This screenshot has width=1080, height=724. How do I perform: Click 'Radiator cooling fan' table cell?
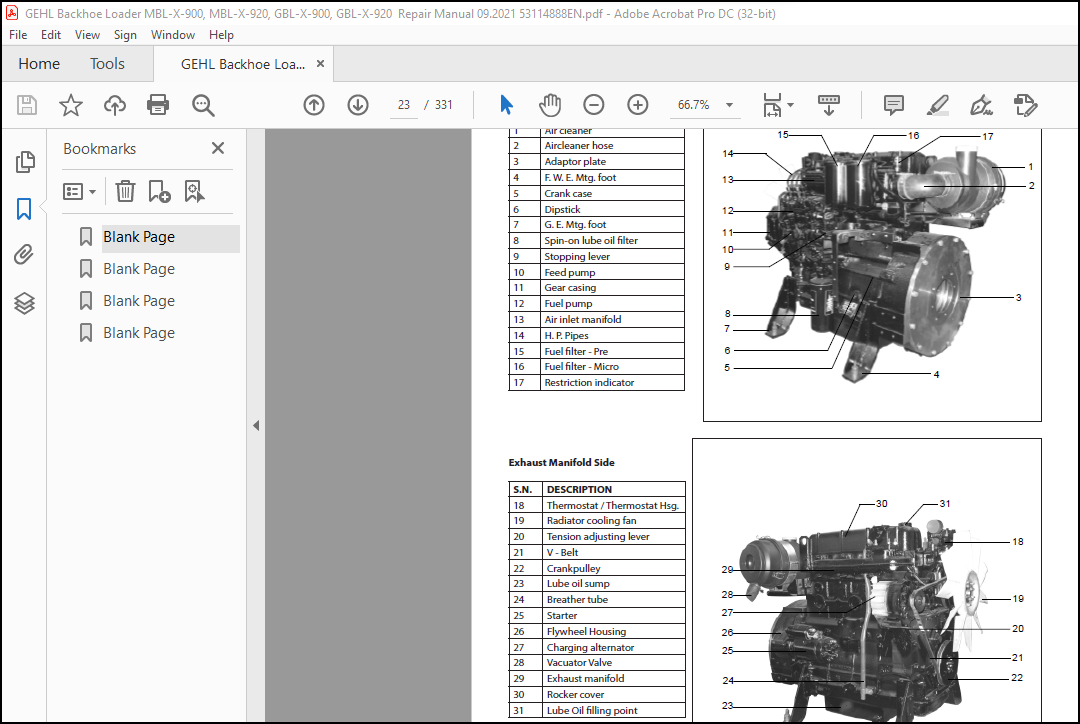[614, 521]
